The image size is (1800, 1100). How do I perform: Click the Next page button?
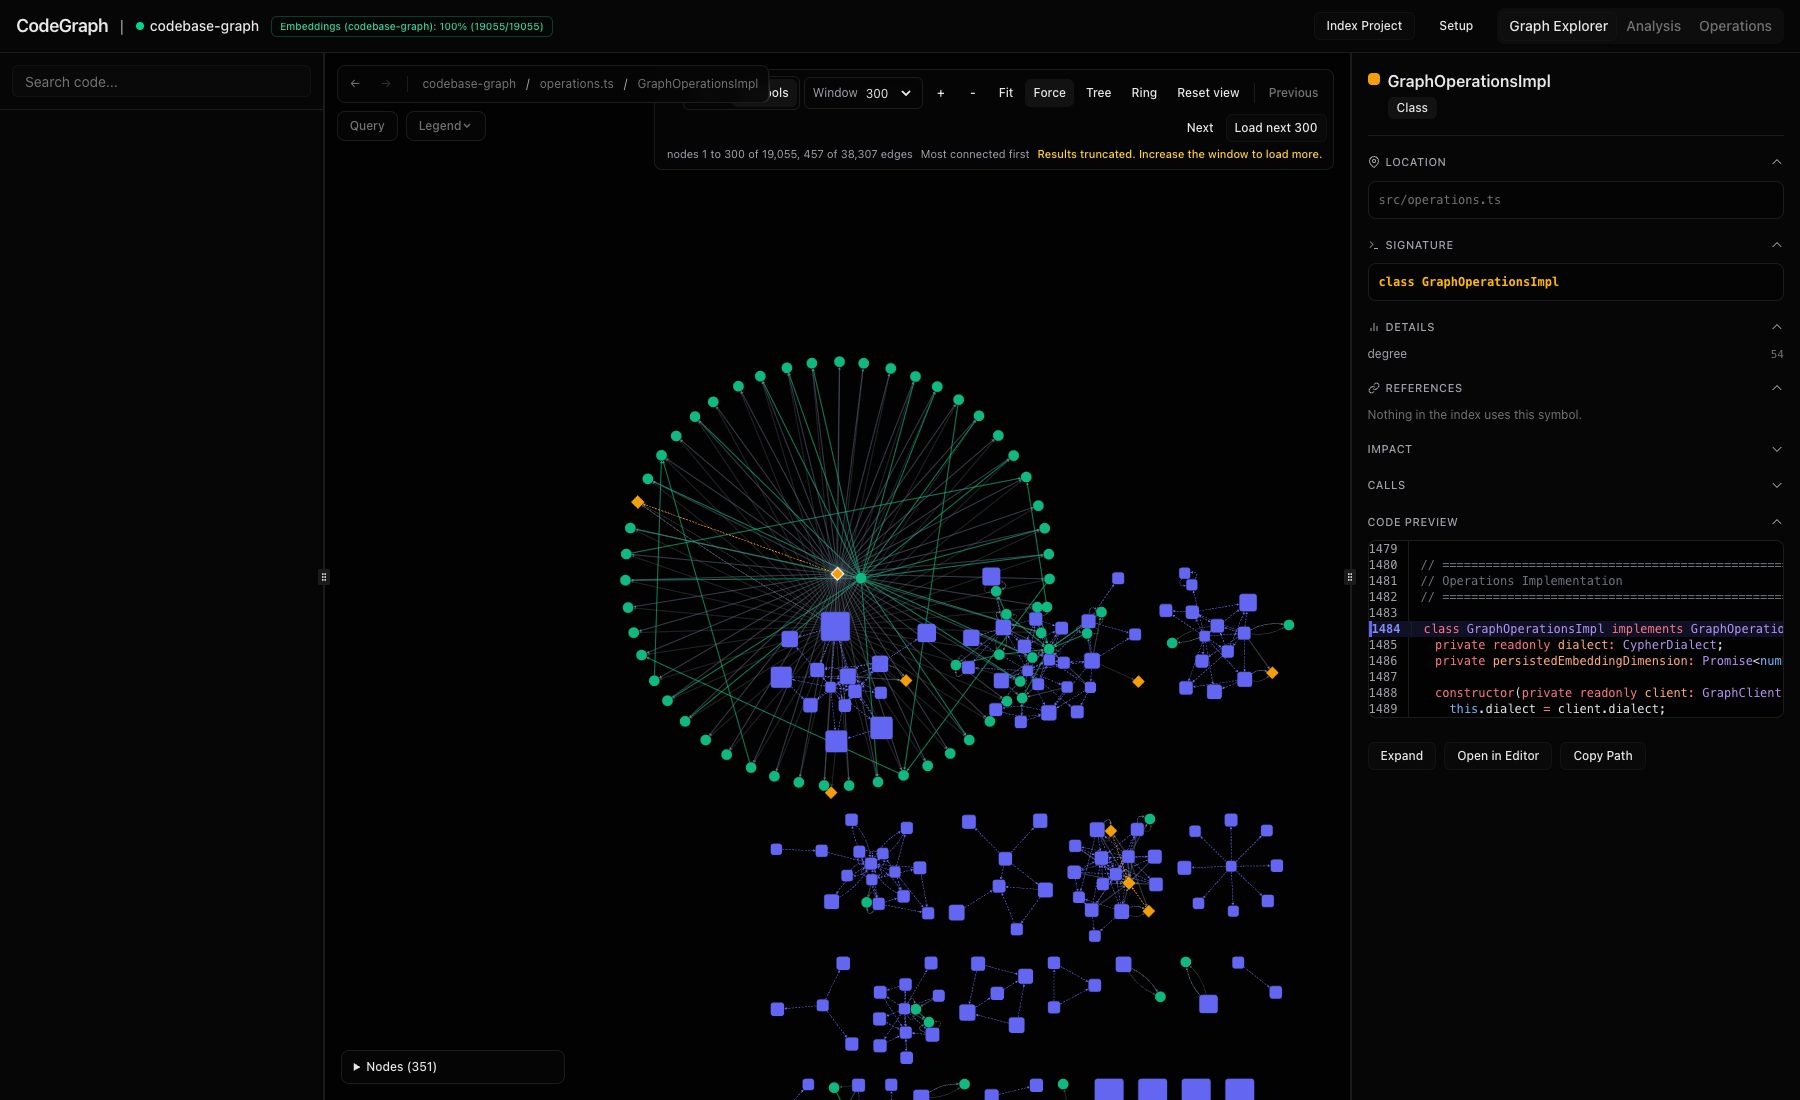click(x=1199, y=128)
